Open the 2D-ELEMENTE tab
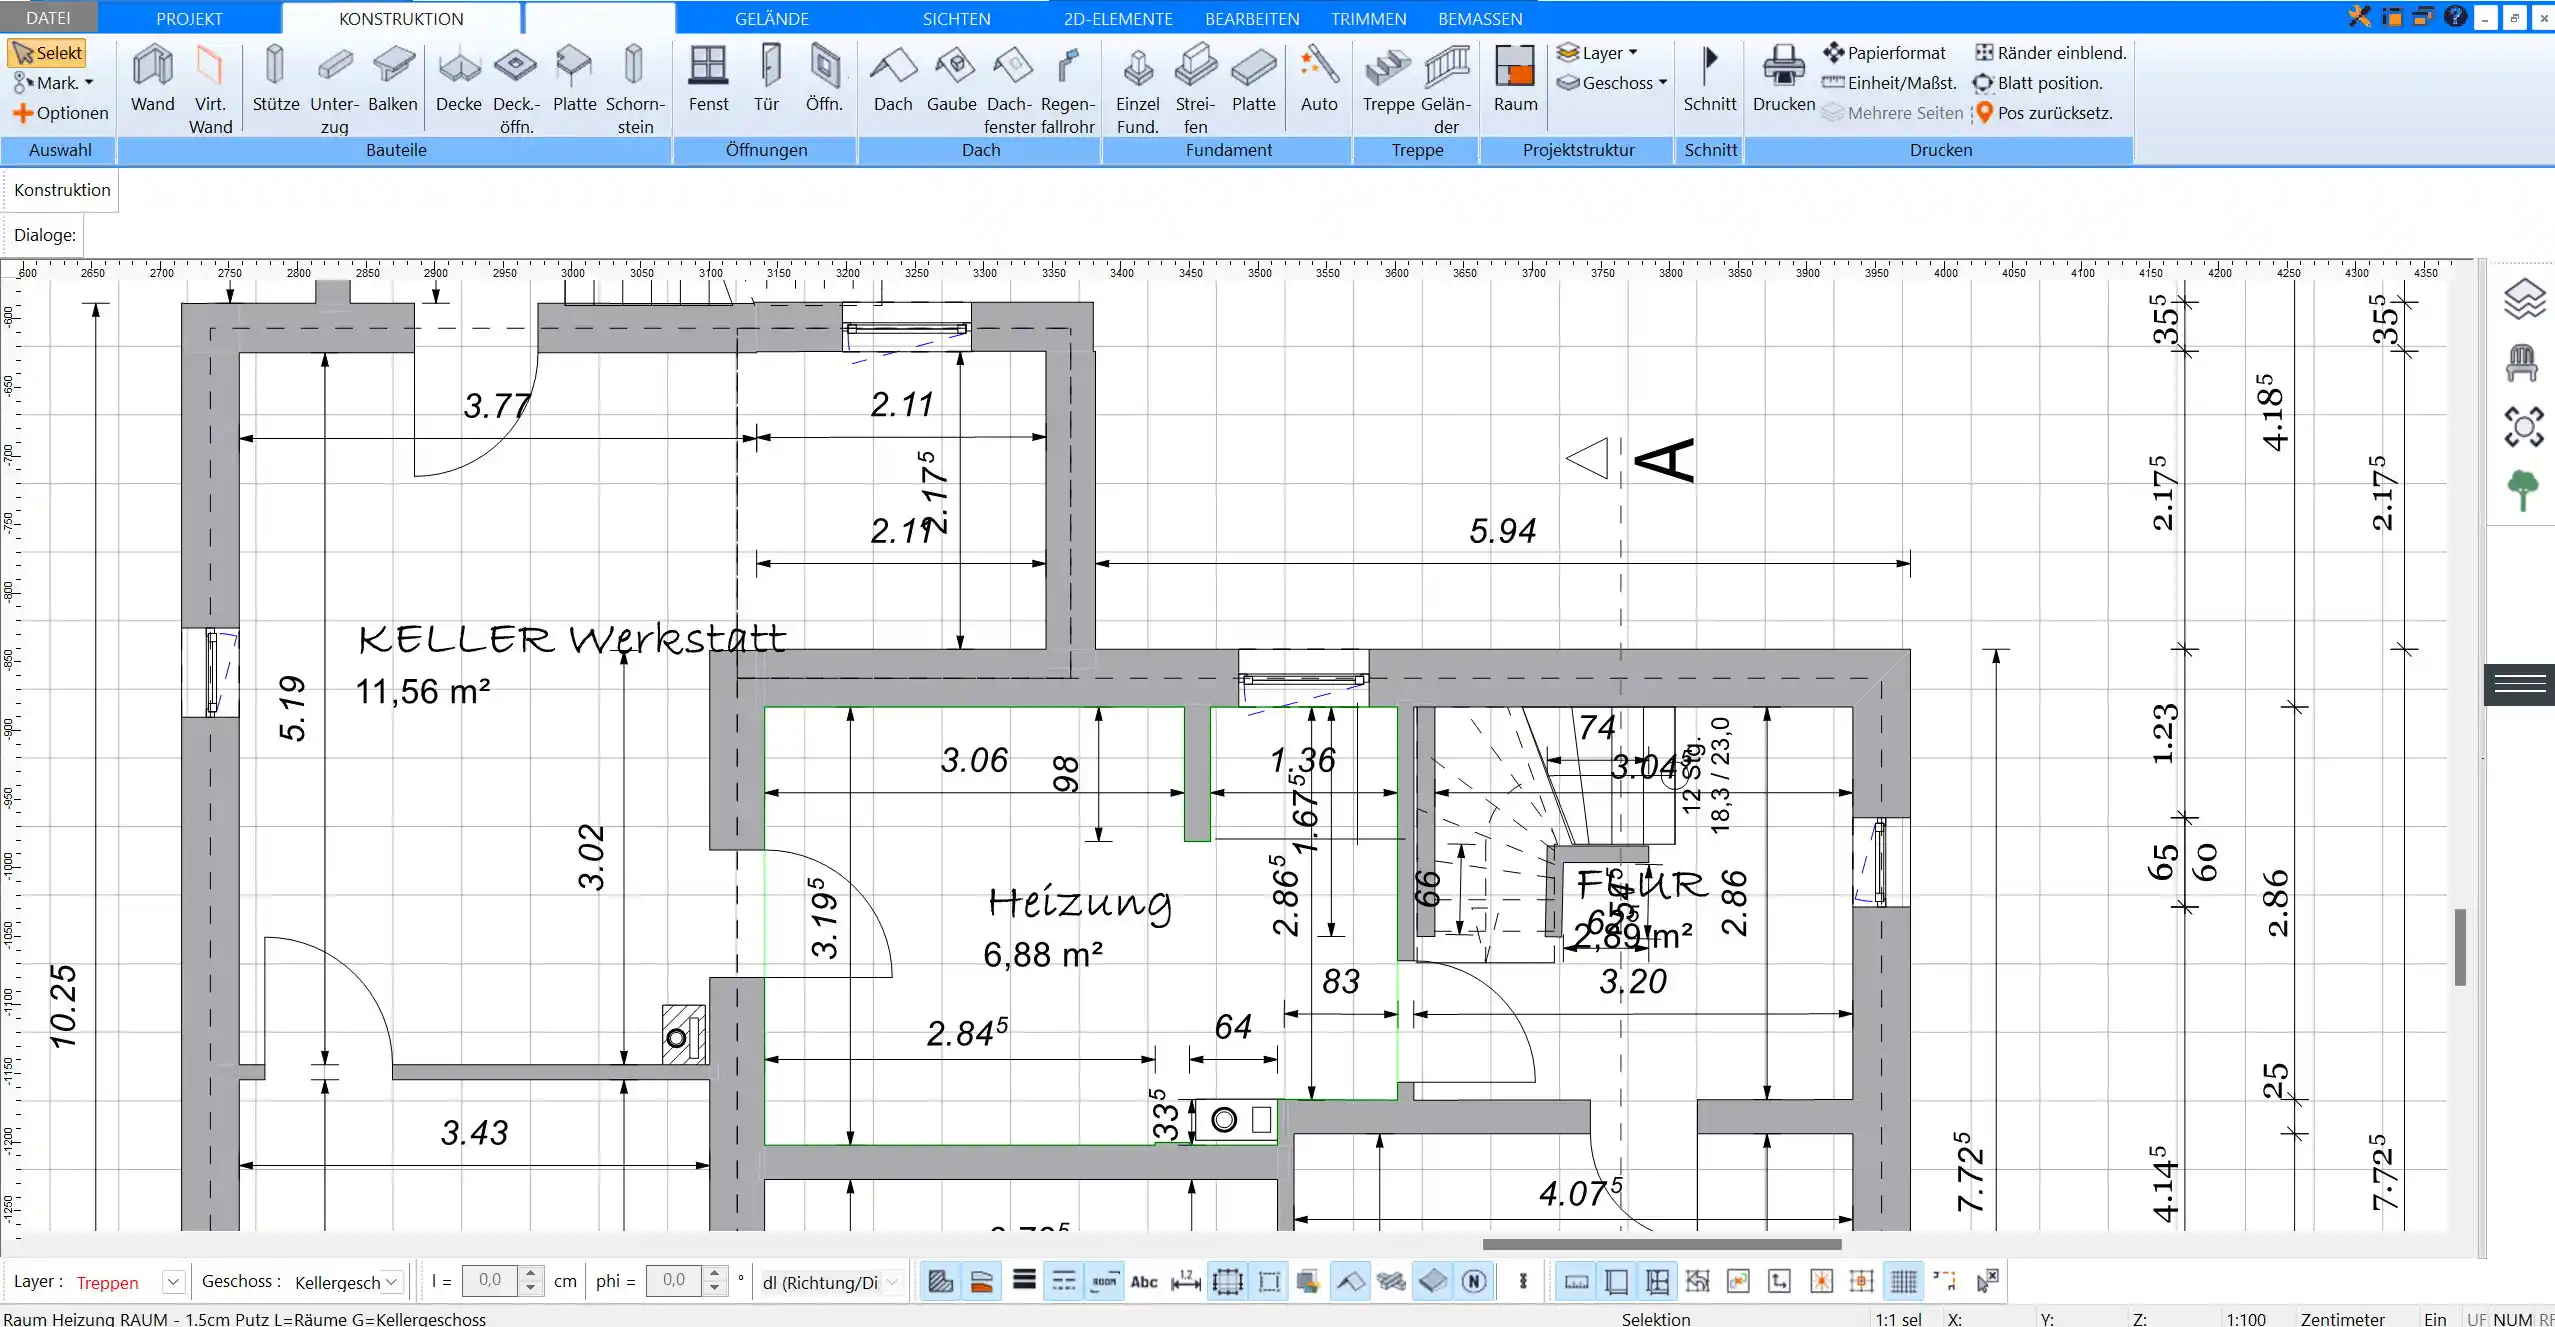 tap(1118, 19)
